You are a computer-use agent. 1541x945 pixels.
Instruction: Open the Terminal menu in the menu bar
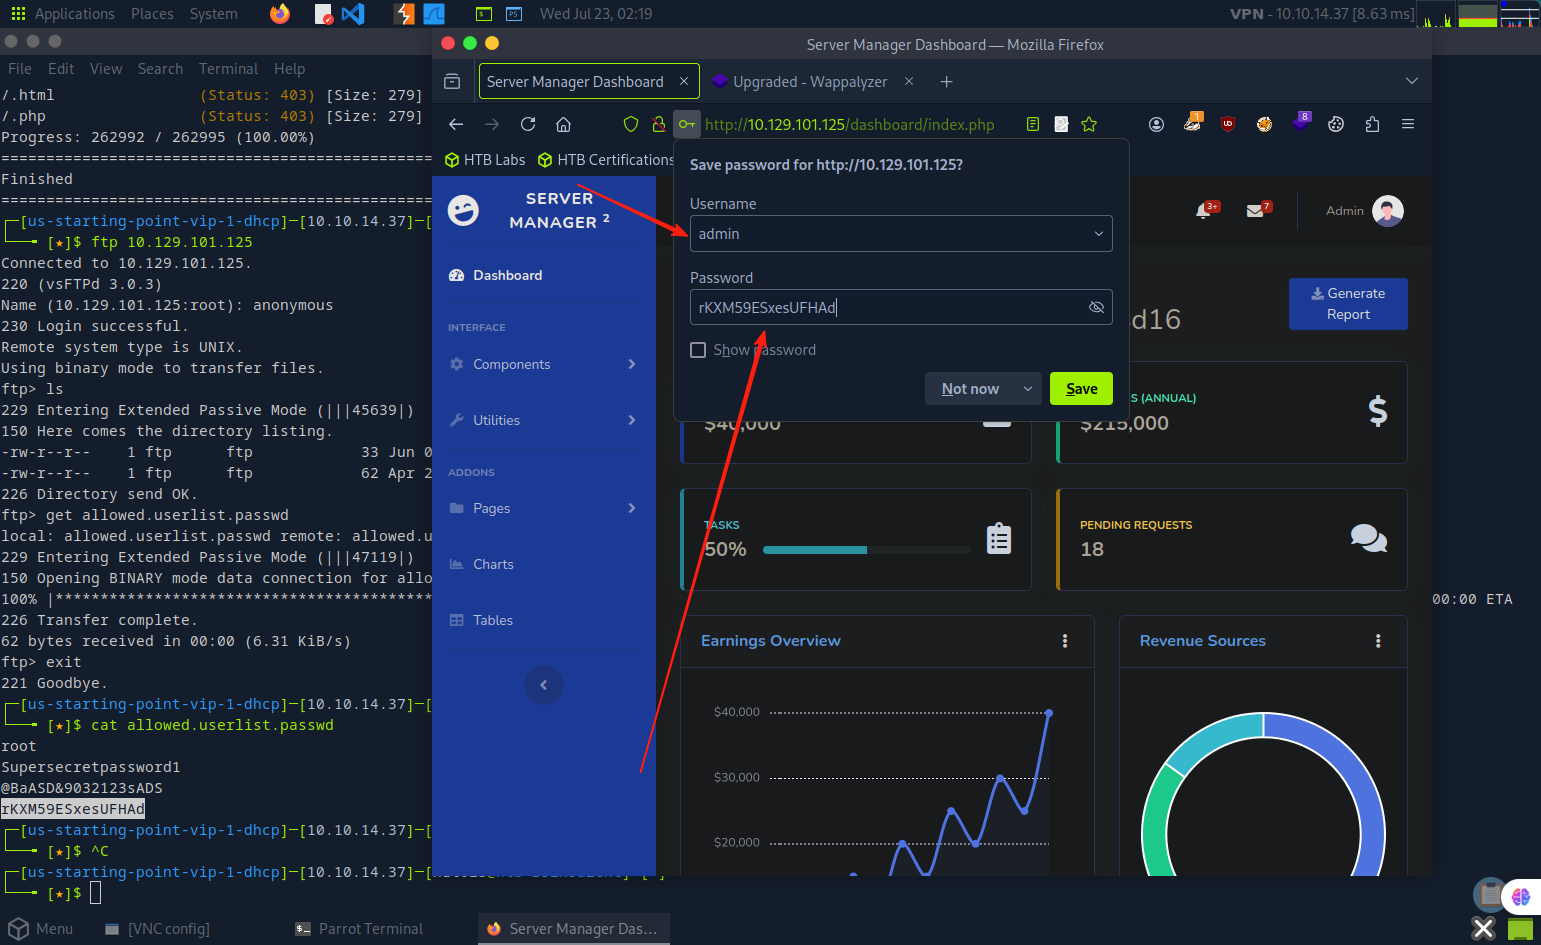(x=228, y=69)
